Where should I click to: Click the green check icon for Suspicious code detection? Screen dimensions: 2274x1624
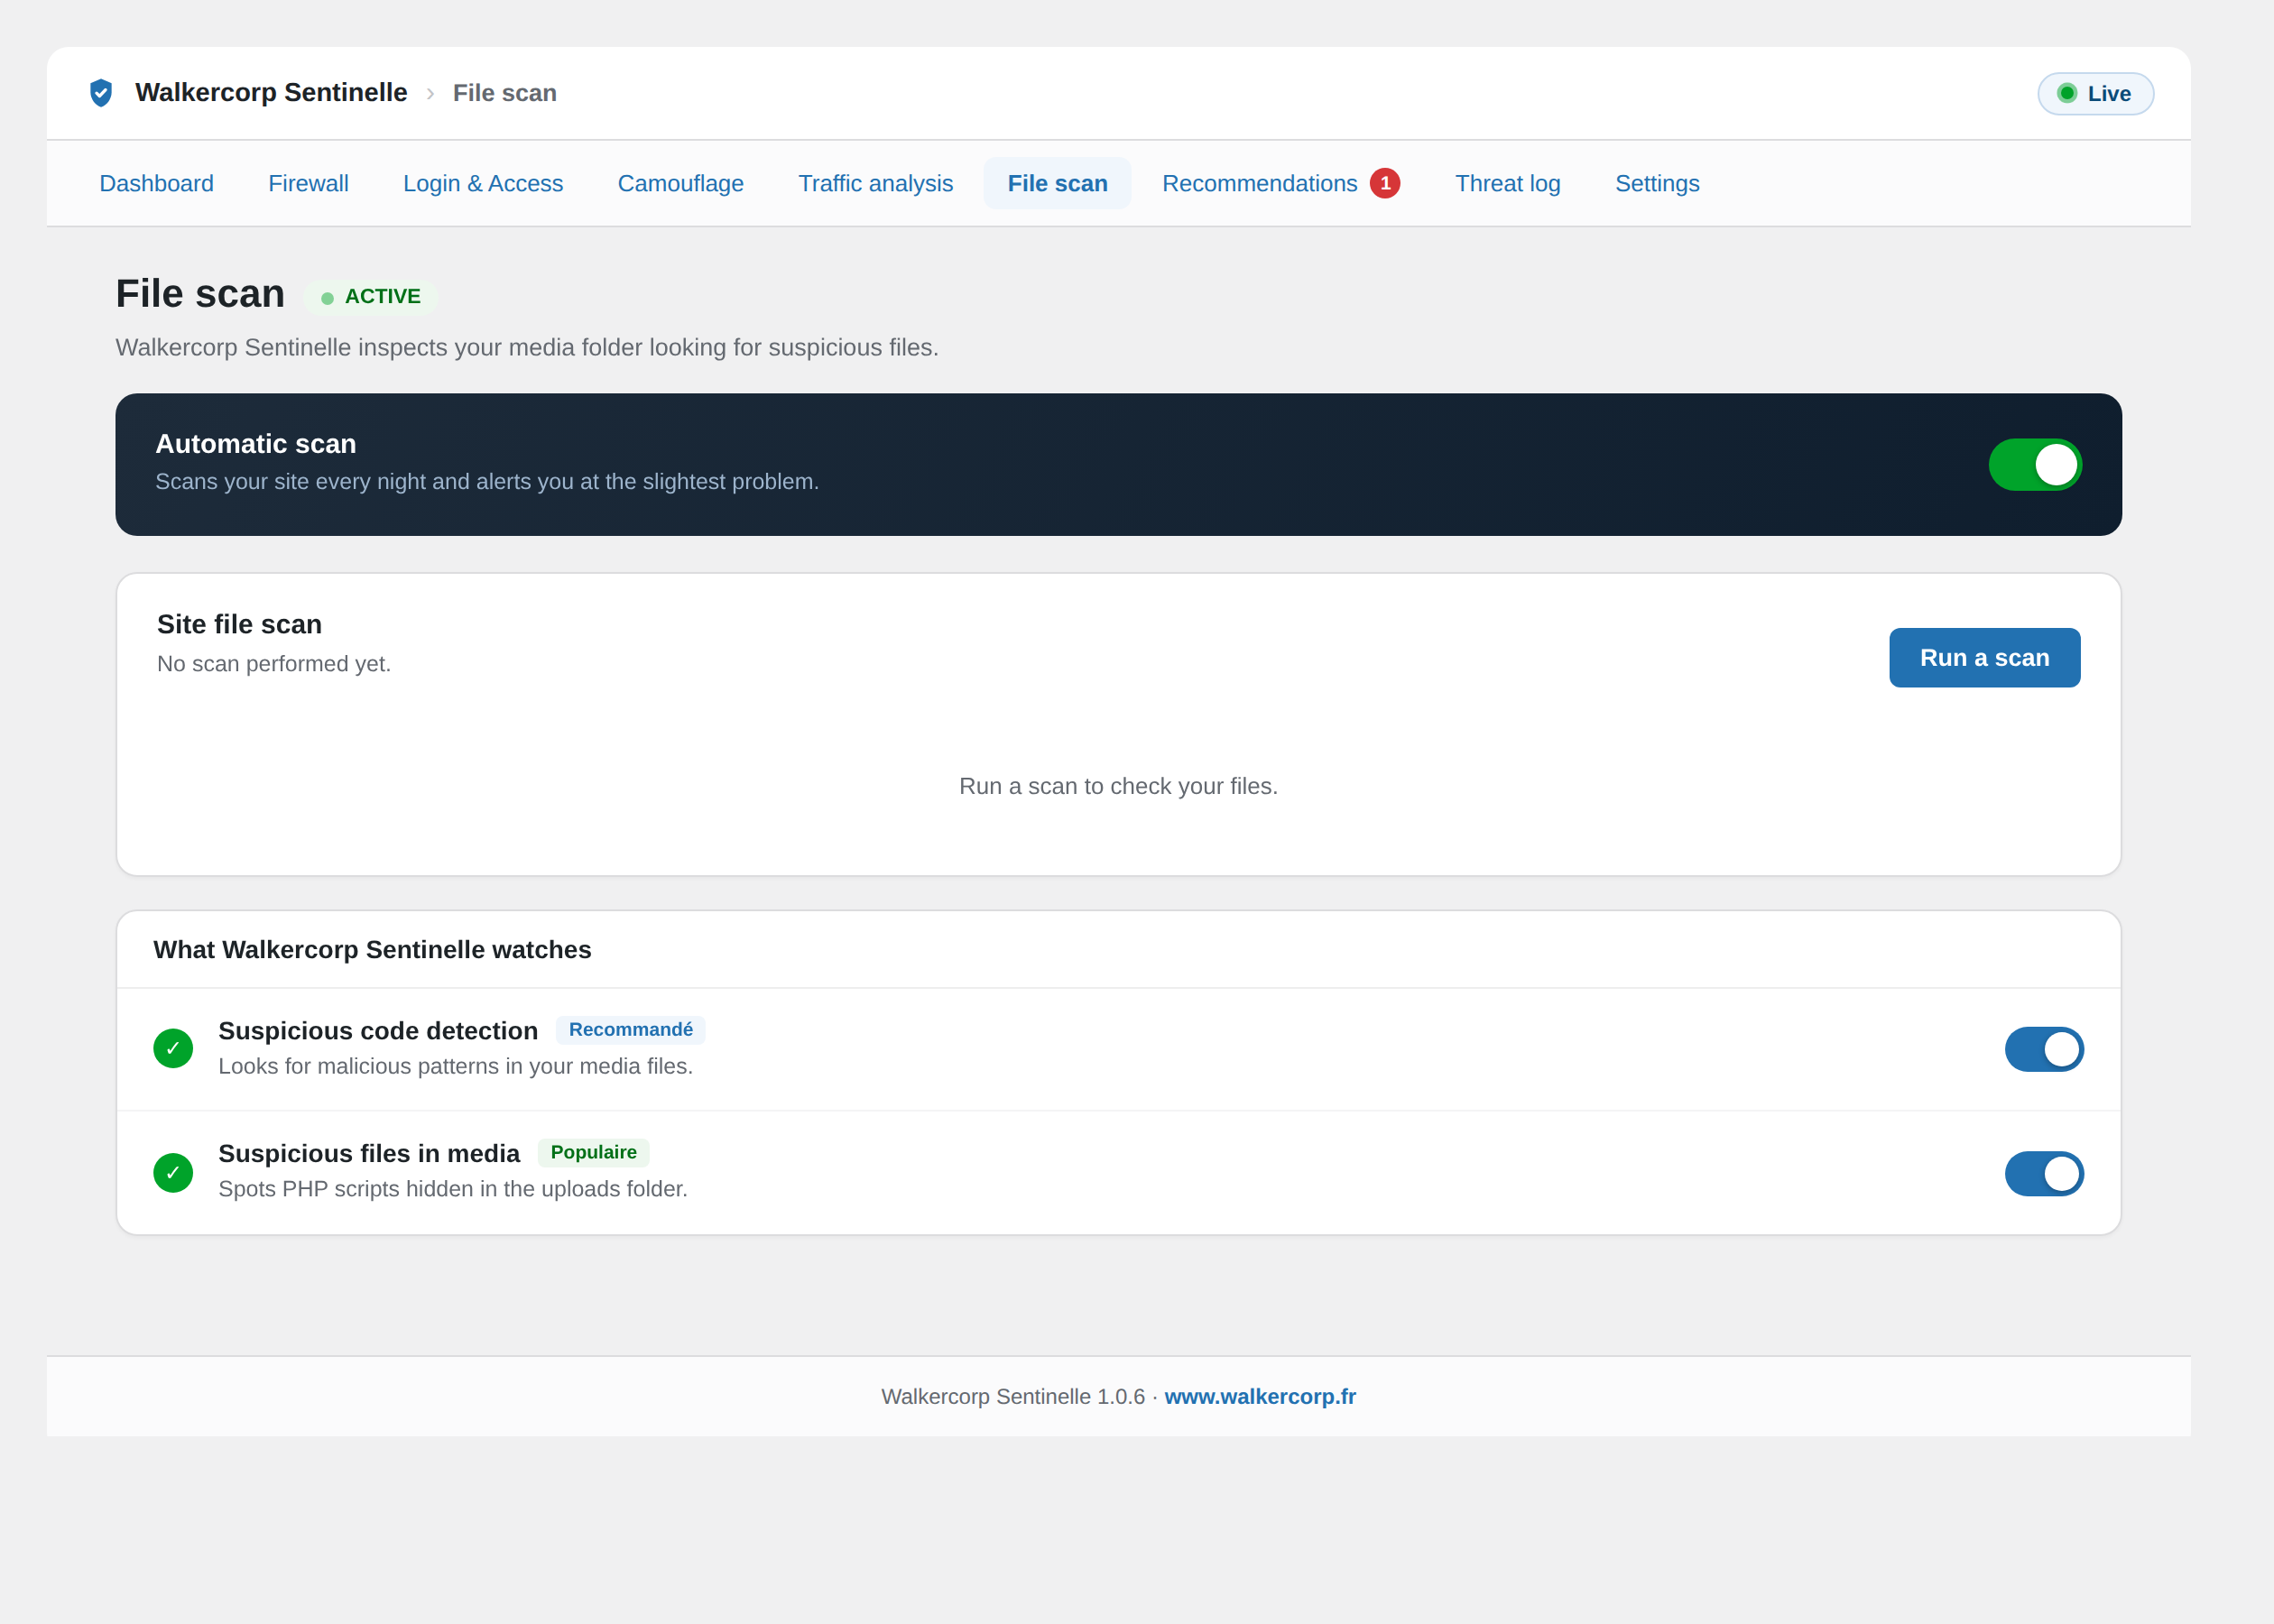[x=173, y=1048]
